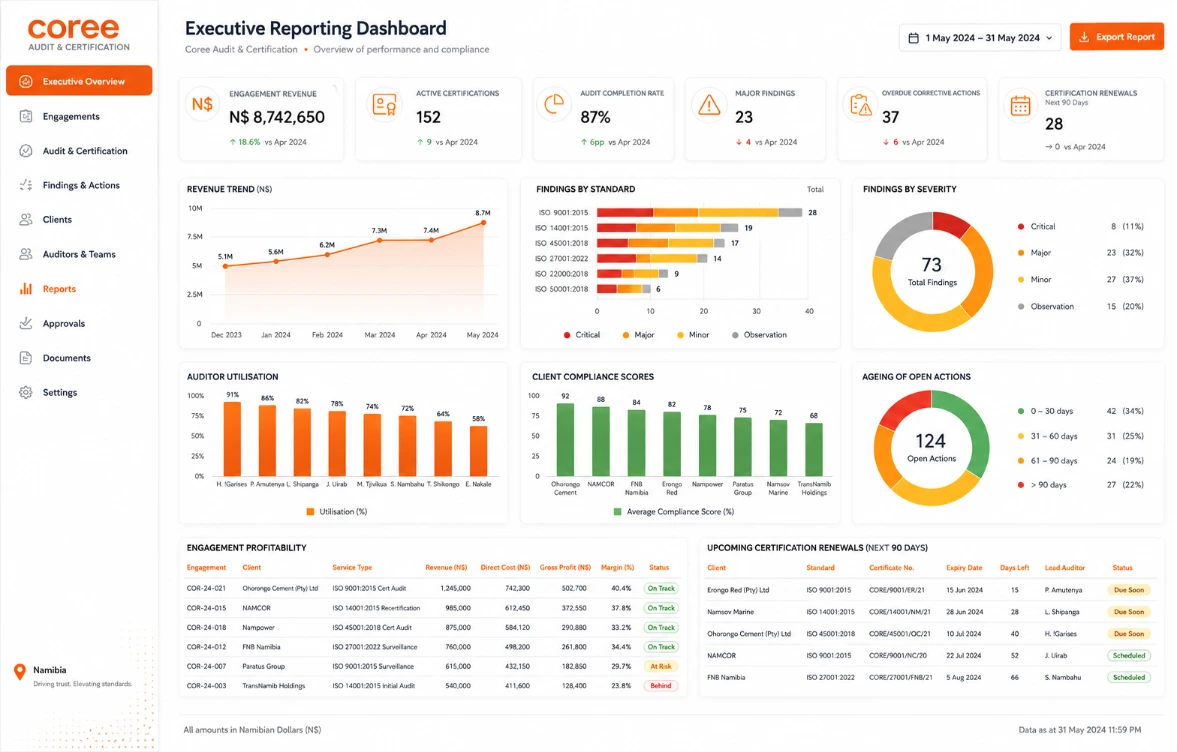
Task: Click the On Track status for COR-24-021
Action: (x=661, y=588)
